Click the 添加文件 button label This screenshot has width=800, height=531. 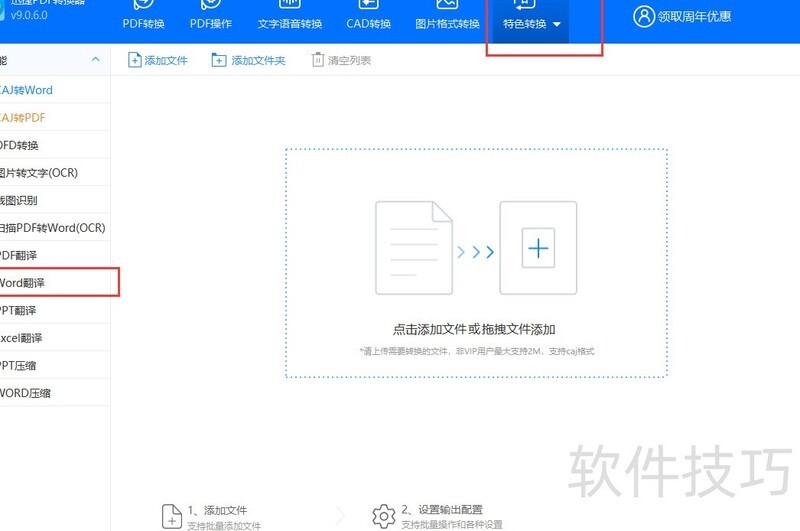tap(166, 61)
